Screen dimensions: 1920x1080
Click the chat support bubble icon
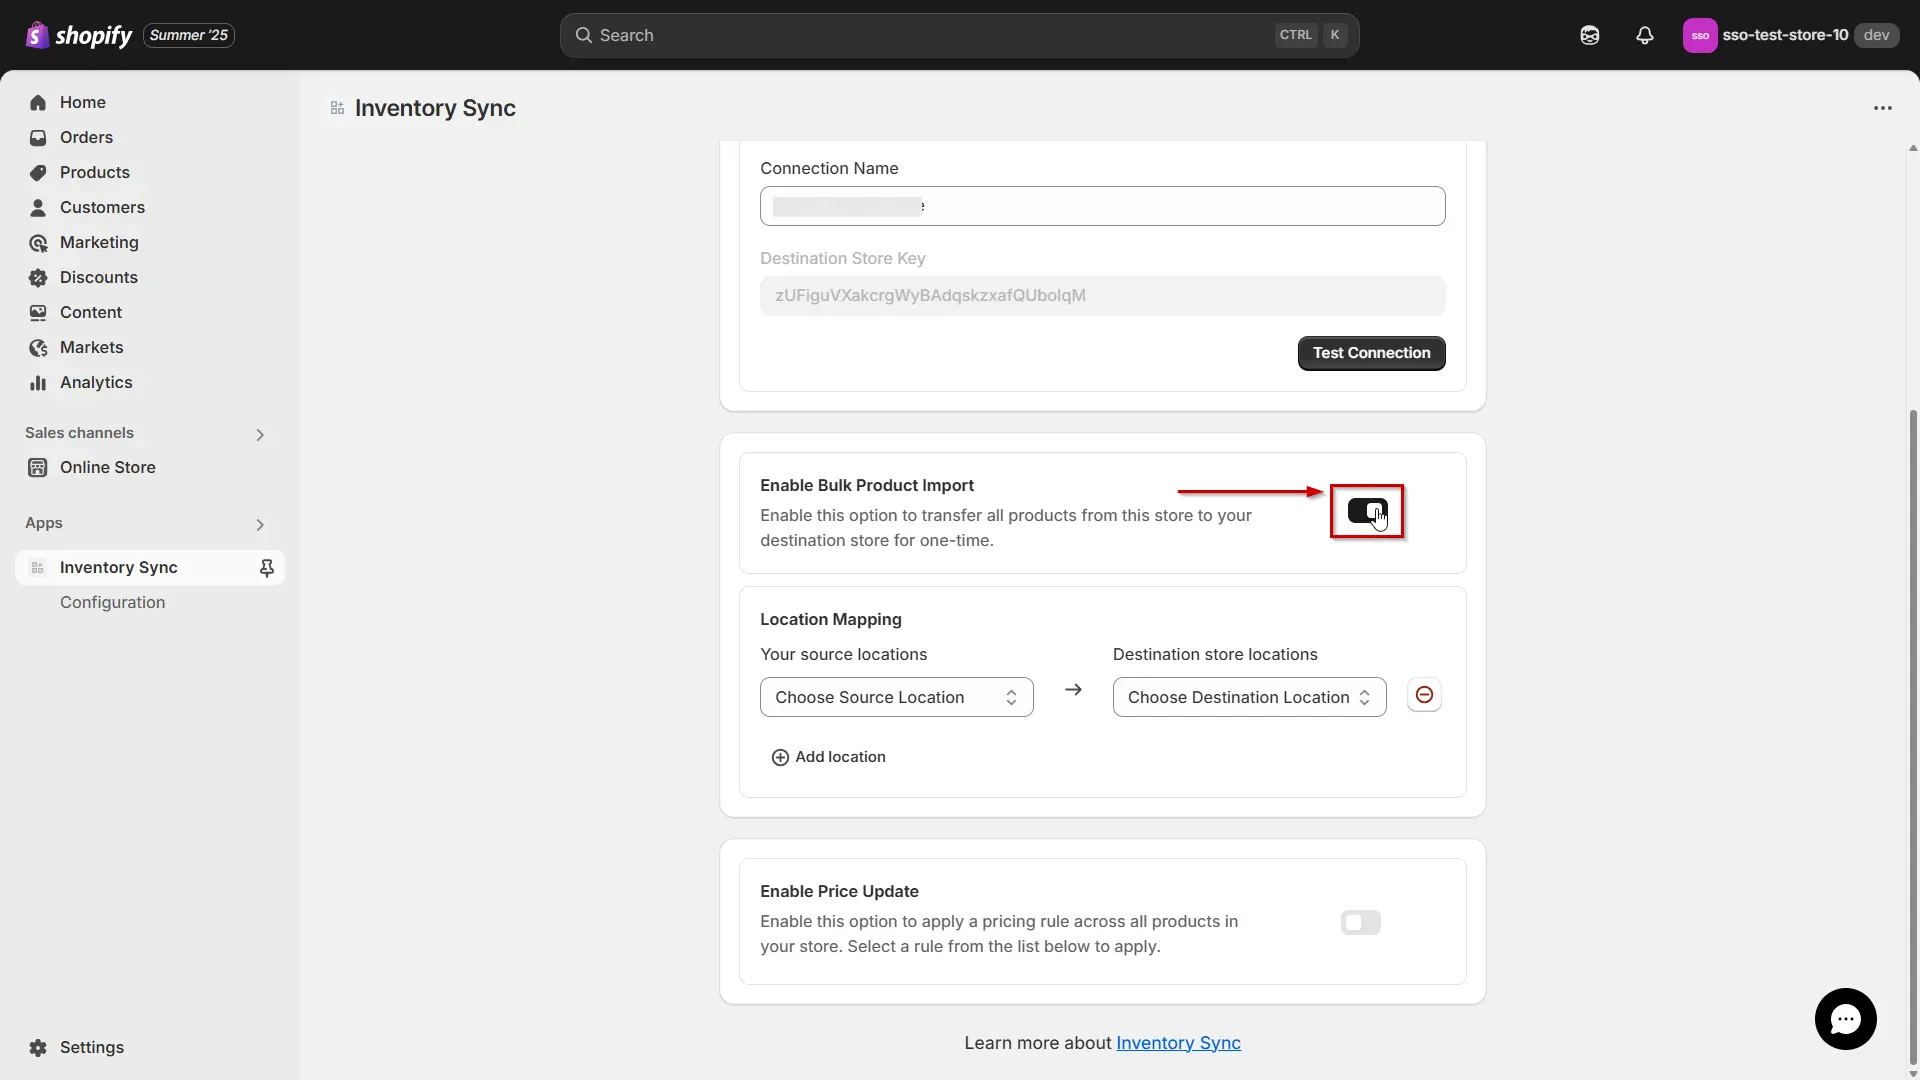[x=1845, y=1018]
